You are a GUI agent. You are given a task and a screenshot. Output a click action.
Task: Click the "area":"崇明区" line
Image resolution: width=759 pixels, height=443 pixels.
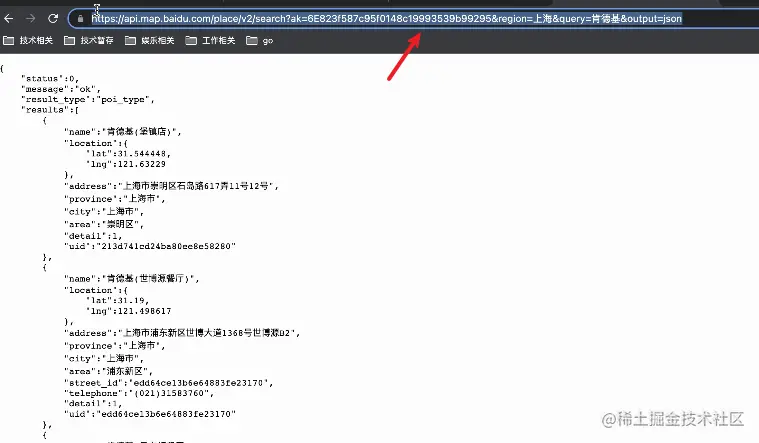[x=104, y=224]
